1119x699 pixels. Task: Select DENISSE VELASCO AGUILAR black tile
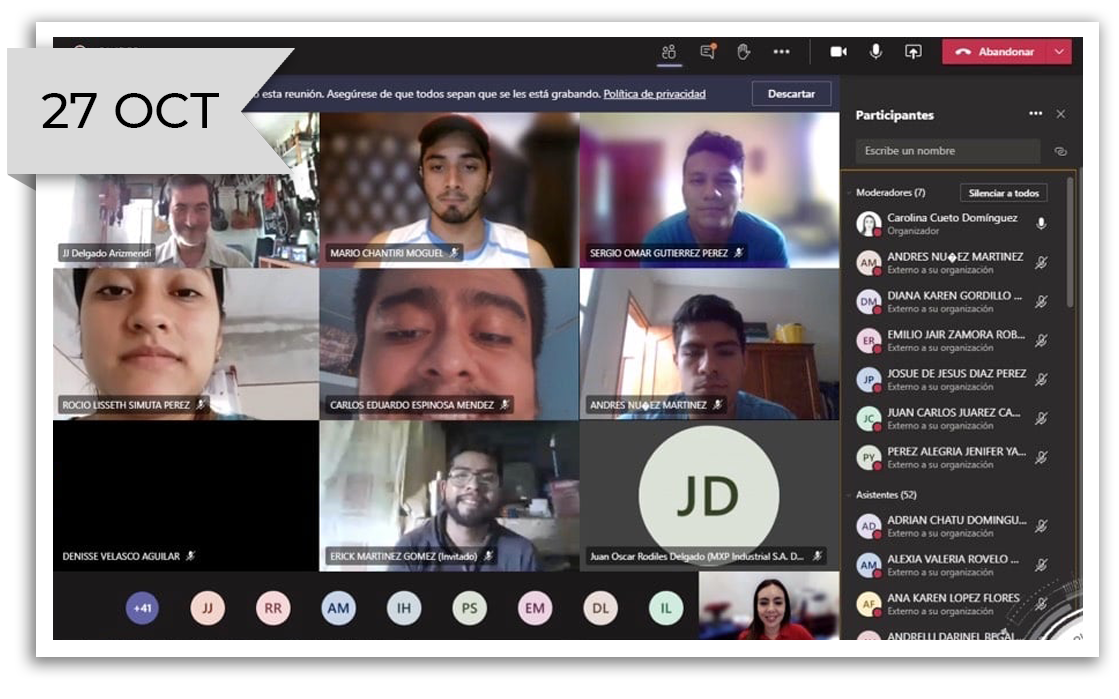186,496
